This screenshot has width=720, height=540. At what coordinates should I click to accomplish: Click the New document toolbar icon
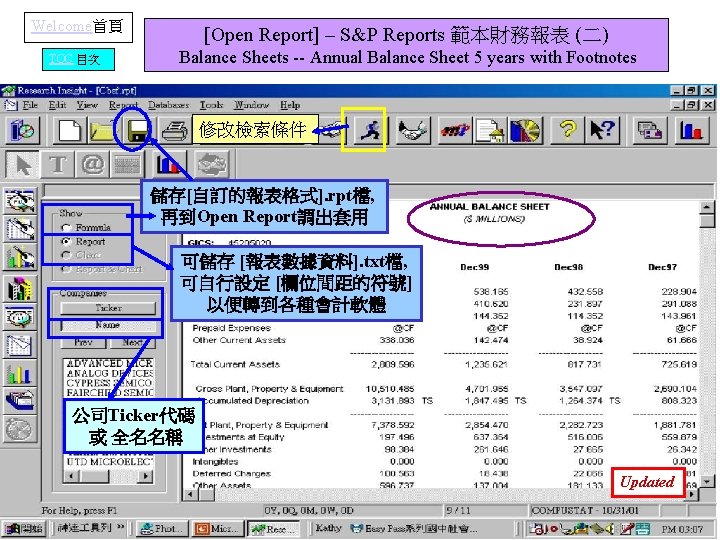coord(69,130)
